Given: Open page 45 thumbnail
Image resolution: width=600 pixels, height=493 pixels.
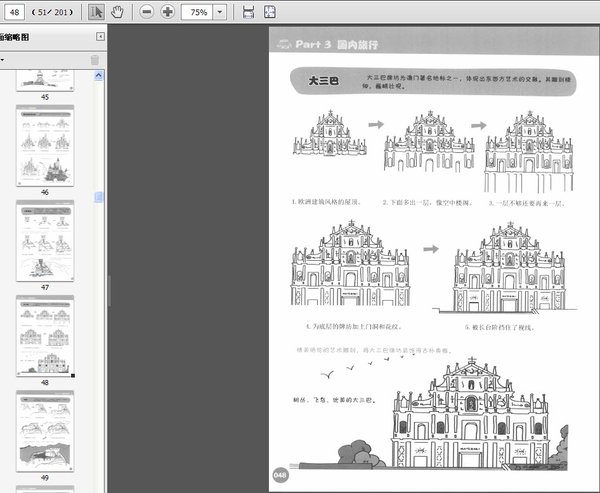Looking at the screenshot, I should point(45,78).
